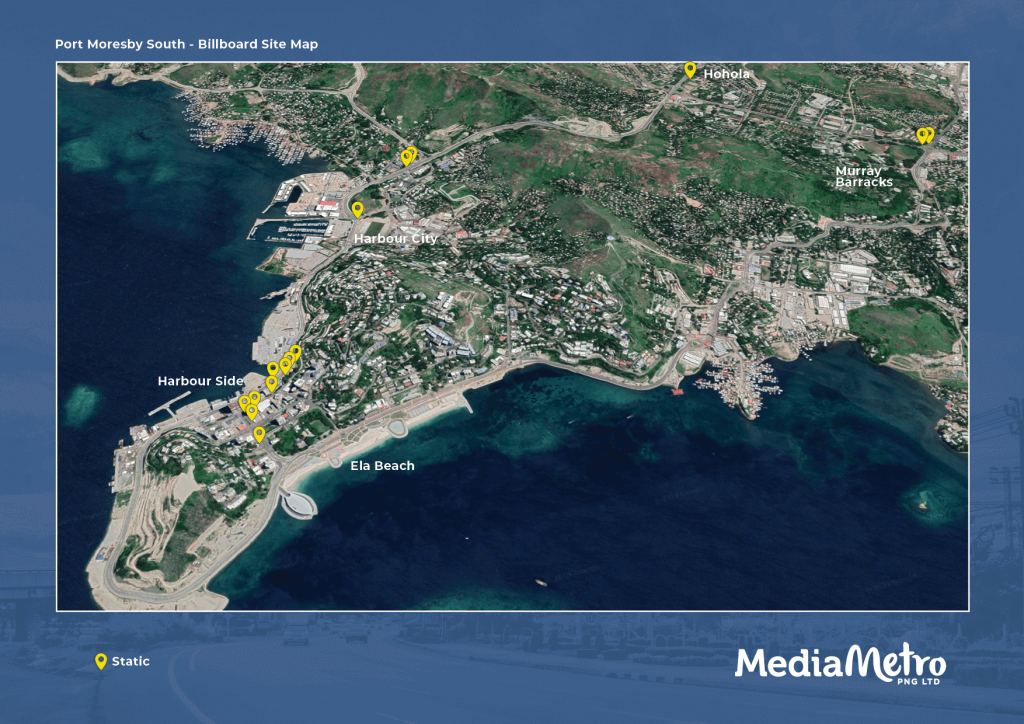Select the Murray Barracks label
Image resolution: width=1024 pixels, height=724 pixels.
coord(863,177)
